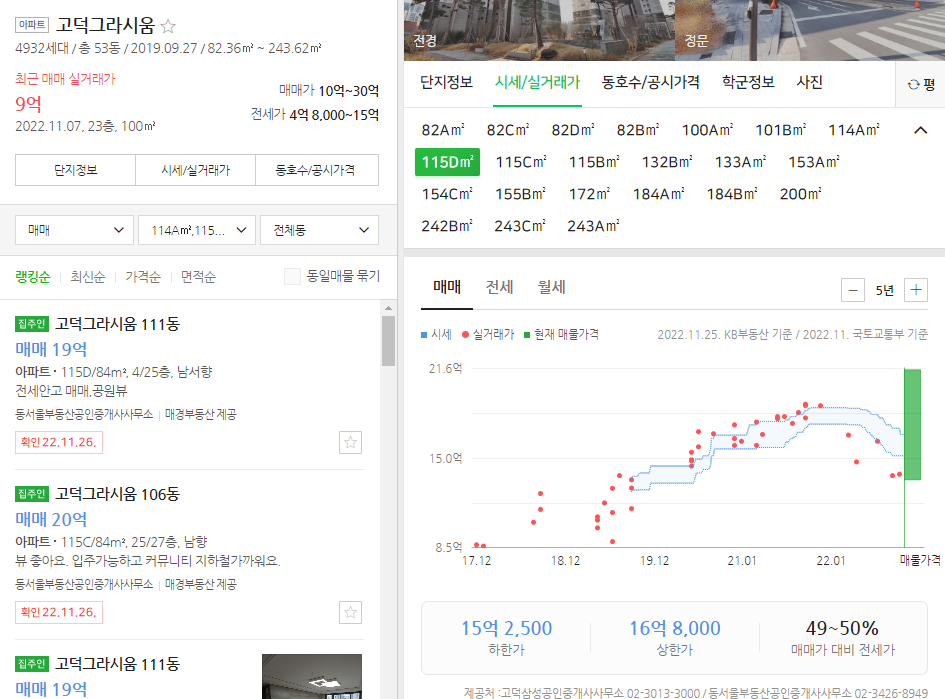Select area type 184B㎡
The height and width of the screenshot is (699, 945).
[732, 194]
